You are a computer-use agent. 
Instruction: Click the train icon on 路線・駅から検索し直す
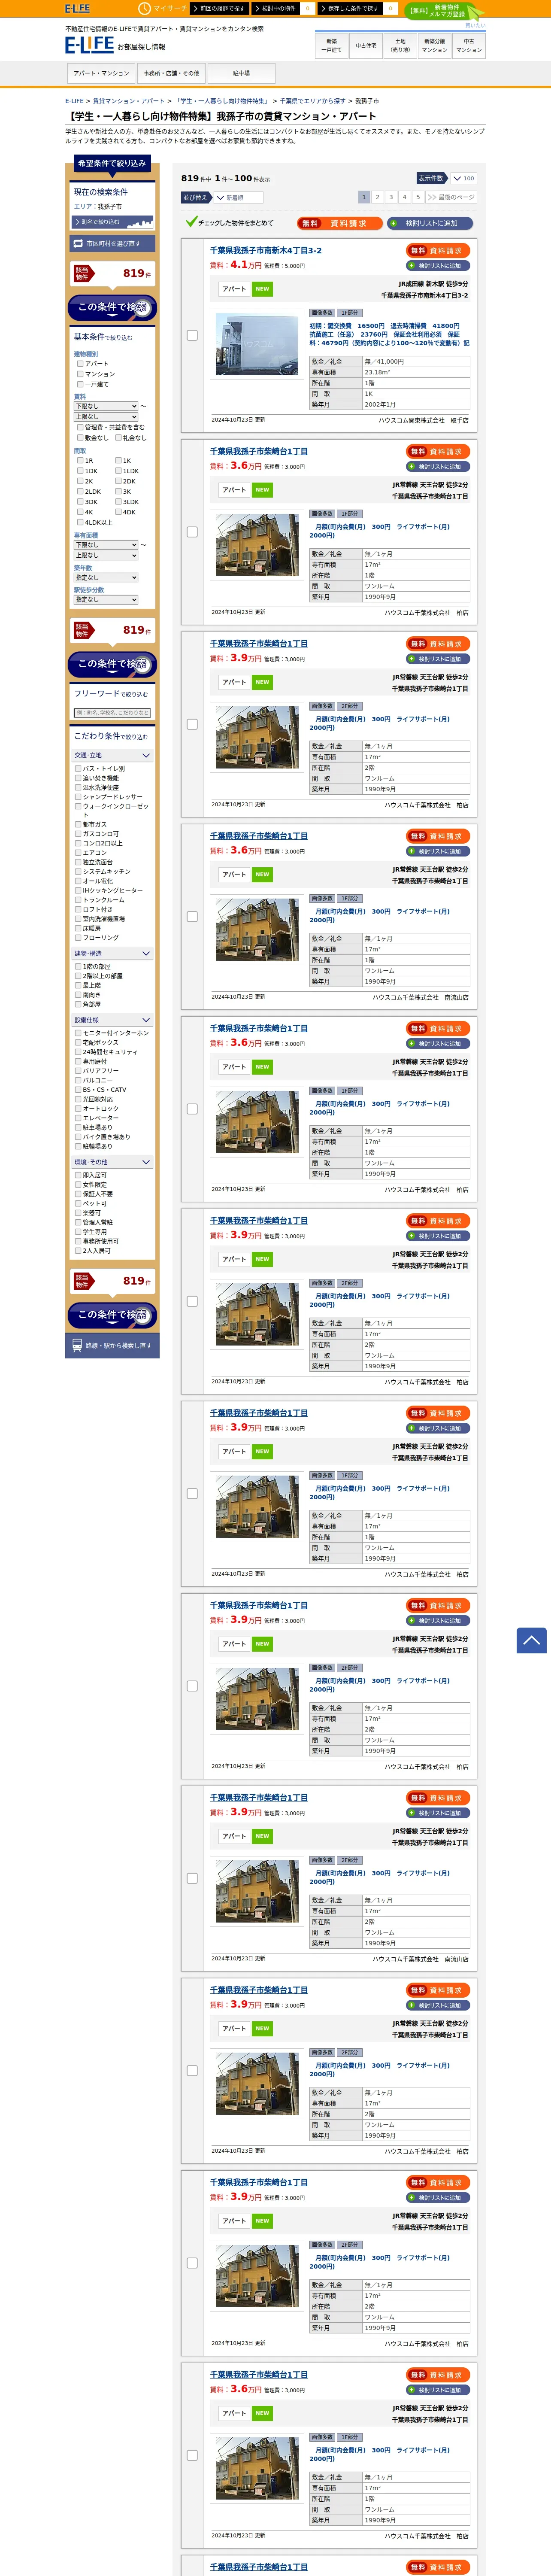coord(77,1345)
